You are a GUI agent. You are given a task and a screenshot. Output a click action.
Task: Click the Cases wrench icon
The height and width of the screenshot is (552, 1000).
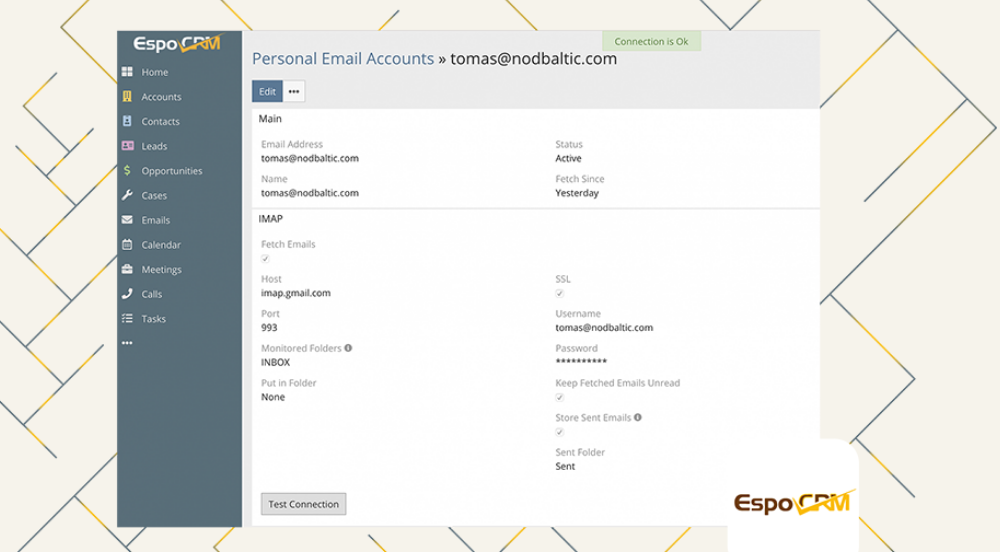tap(127, 195)
